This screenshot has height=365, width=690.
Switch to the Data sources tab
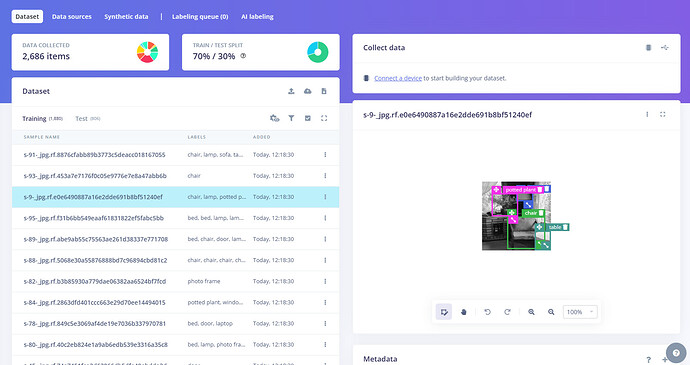(x=72, y=17)
